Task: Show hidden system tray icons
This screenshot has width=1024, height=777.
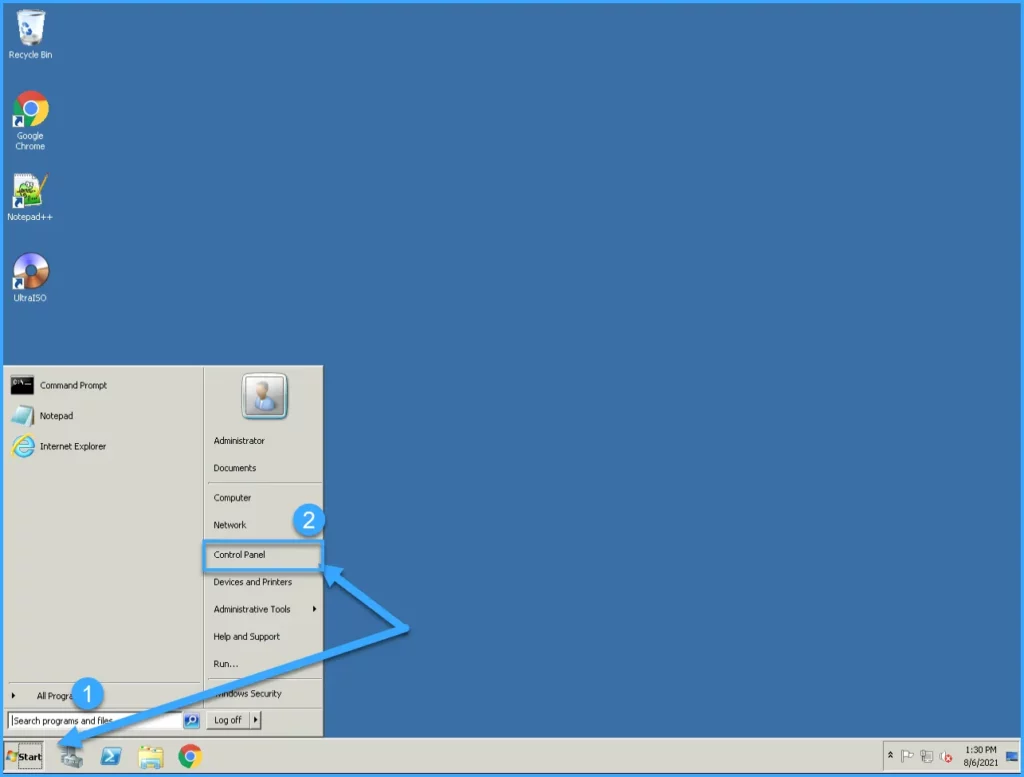Action: (890, 756)
